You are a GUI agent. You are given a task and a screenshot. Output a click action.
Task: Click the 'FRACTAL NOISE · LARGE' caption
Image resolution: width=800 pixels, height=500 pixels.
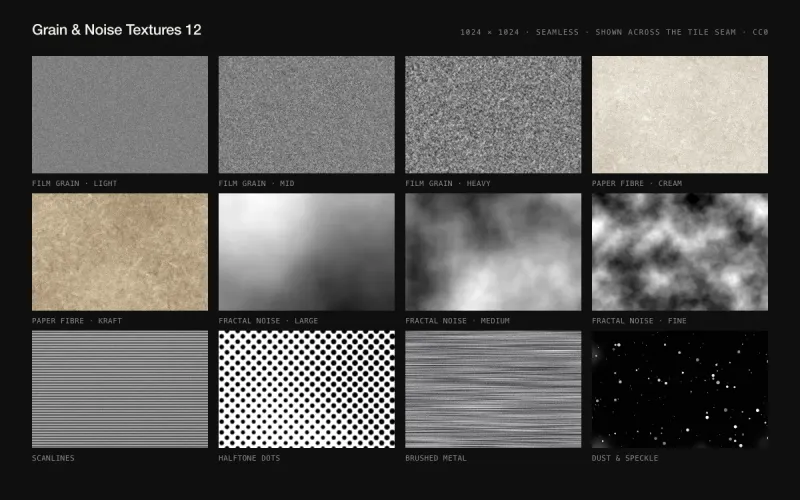tap(268, 321)
